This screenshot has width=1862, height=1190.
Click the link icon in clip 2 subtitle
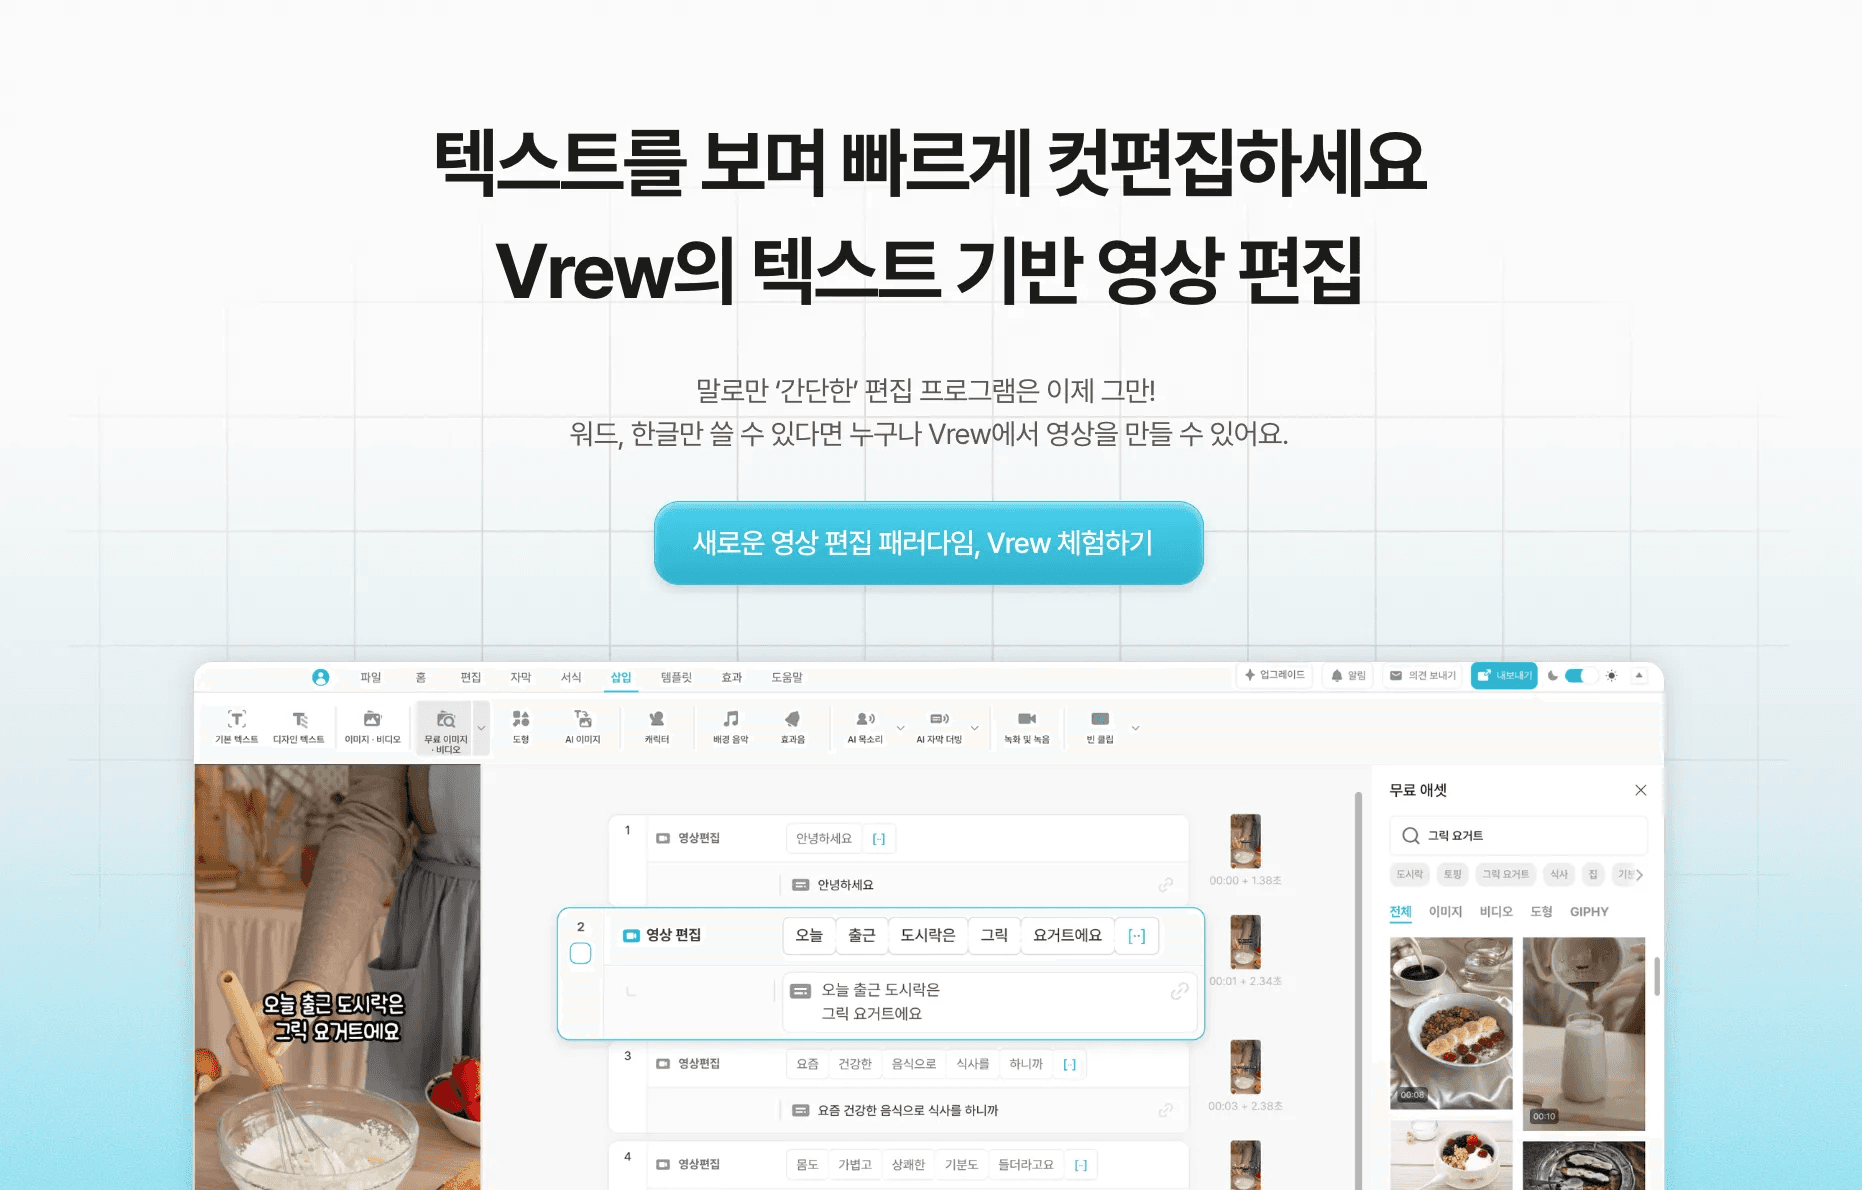pos(1180,991)
